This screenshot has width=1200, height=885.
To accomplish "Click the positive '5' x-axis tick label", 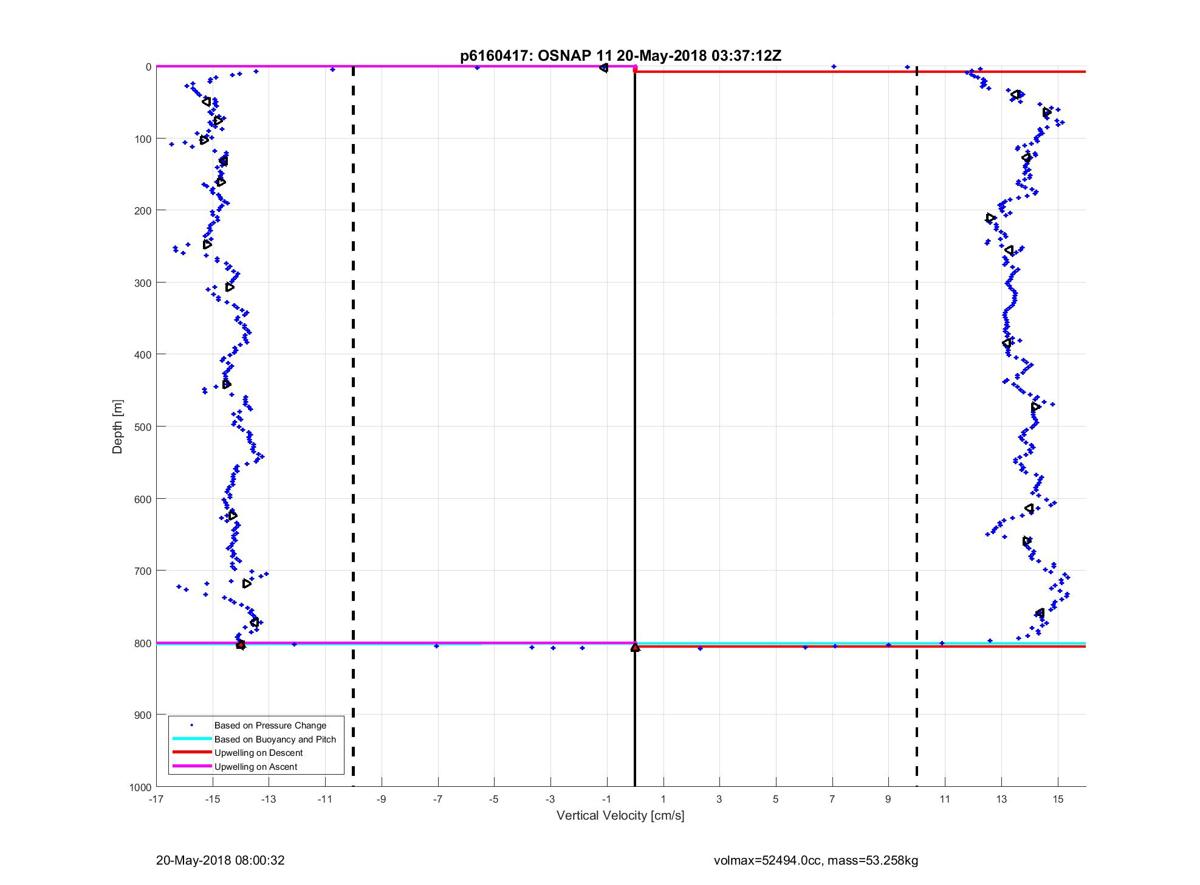I will tap(775, 799).
